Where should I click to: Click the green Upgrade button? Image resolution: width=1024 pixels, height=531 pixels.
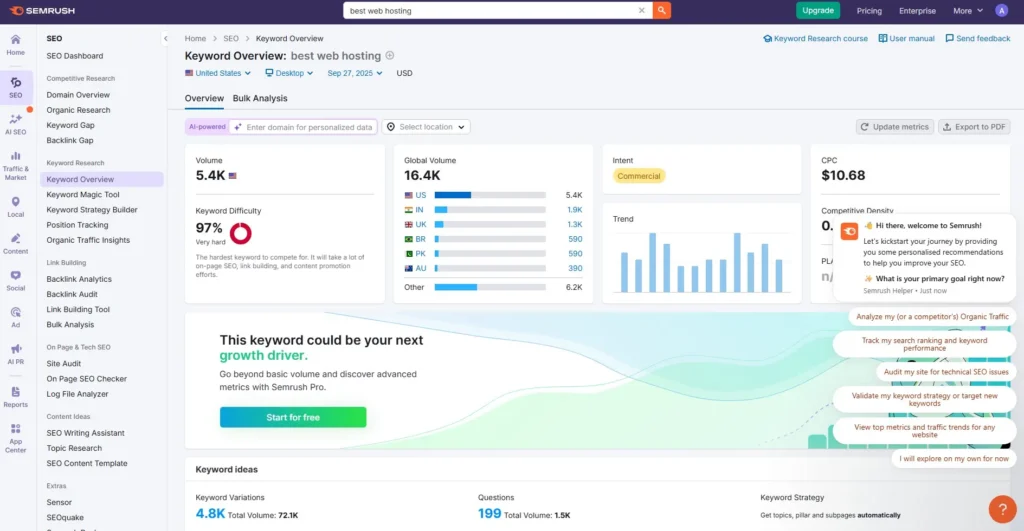(x=818, y=10)
